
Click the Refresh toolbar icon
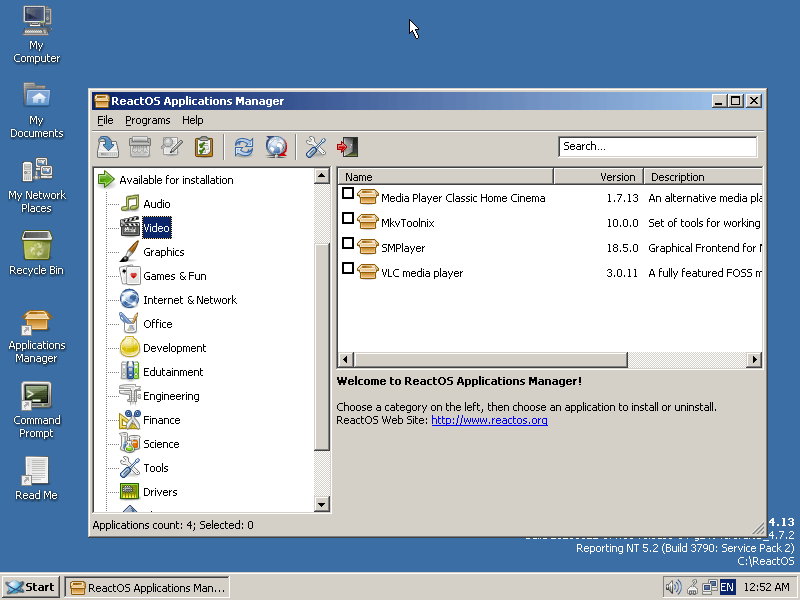coord(244,147)
